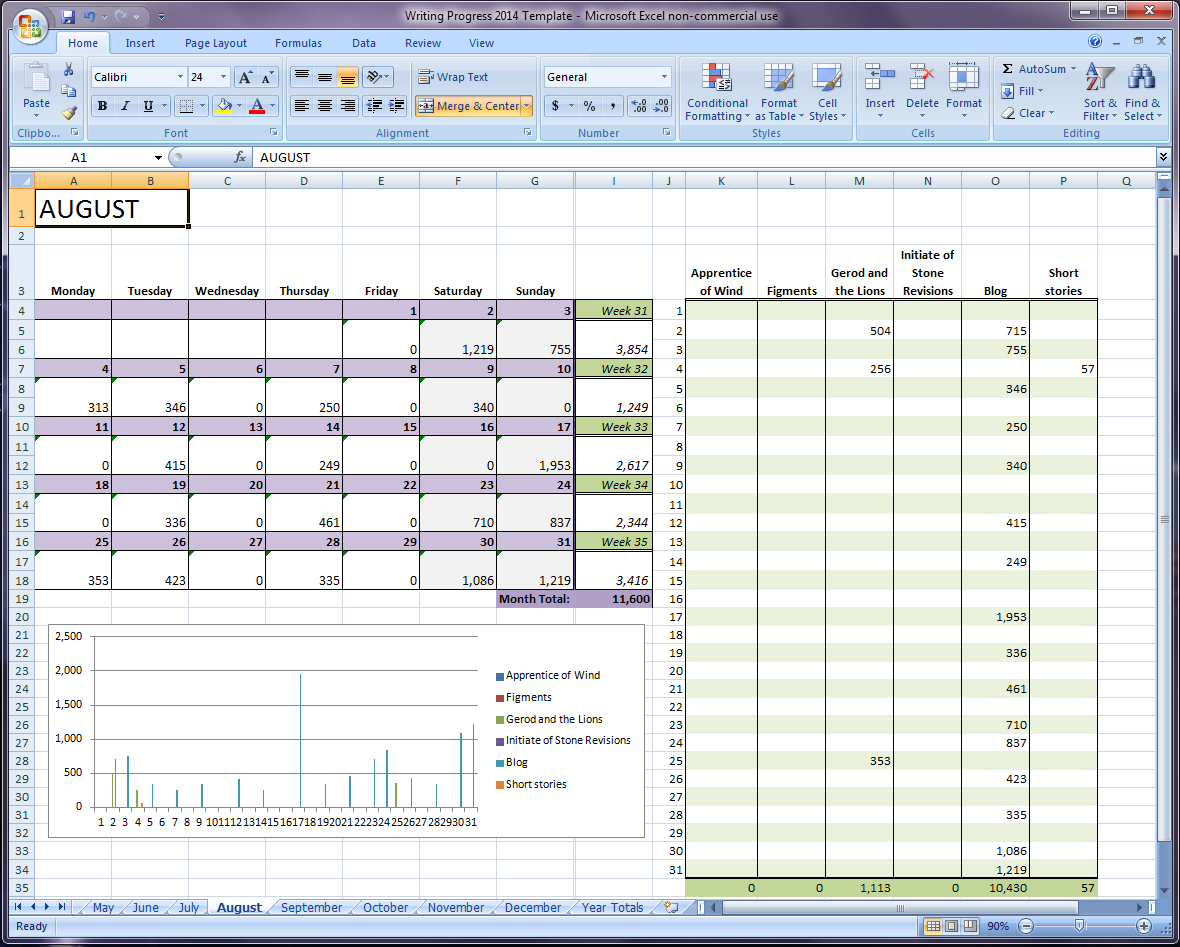Viewport: 1180px width, 947px height.
Task: Click the embedded word count chart
Action: coord(300,730)
